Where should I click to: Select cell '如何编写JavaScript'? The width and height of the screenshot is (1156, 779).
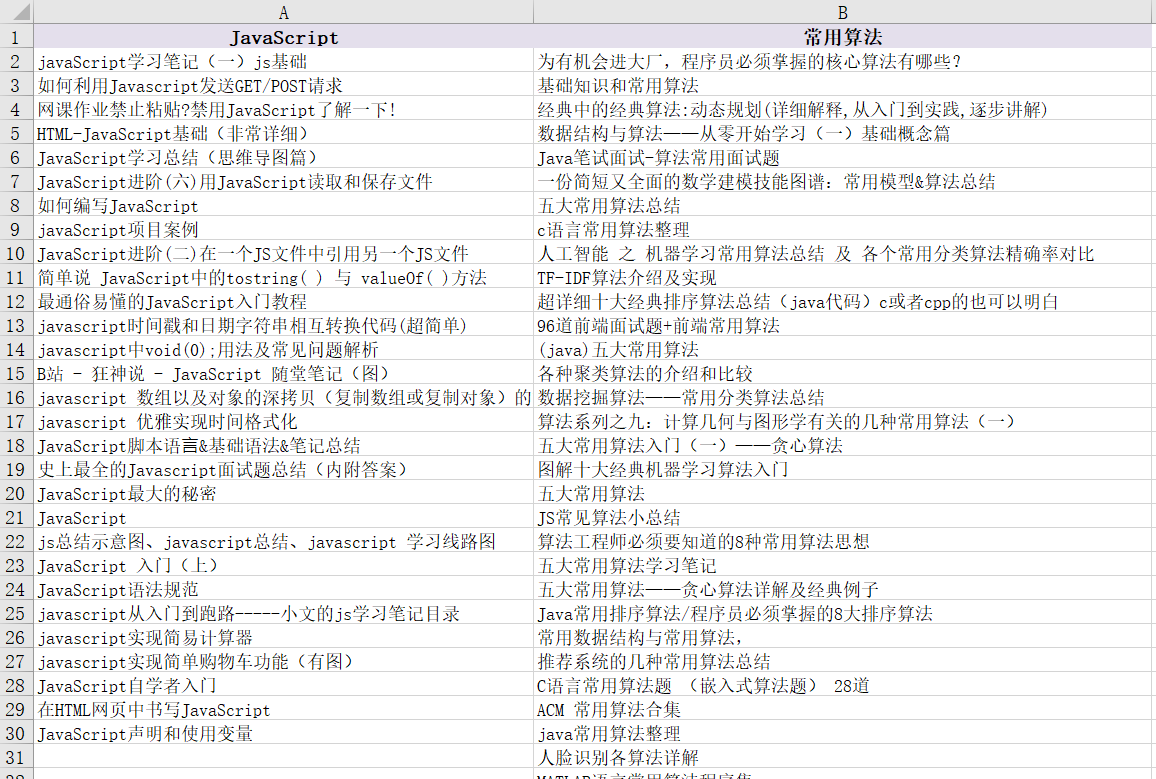tap(284, 206)
